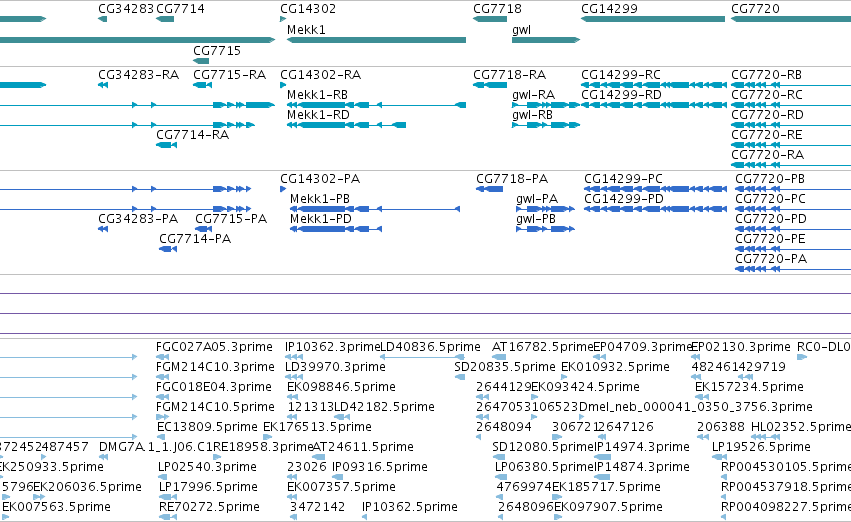Select the Mekk1-PD protein label
The width and height of the screenshot is (851, 522).
(321, 219)
